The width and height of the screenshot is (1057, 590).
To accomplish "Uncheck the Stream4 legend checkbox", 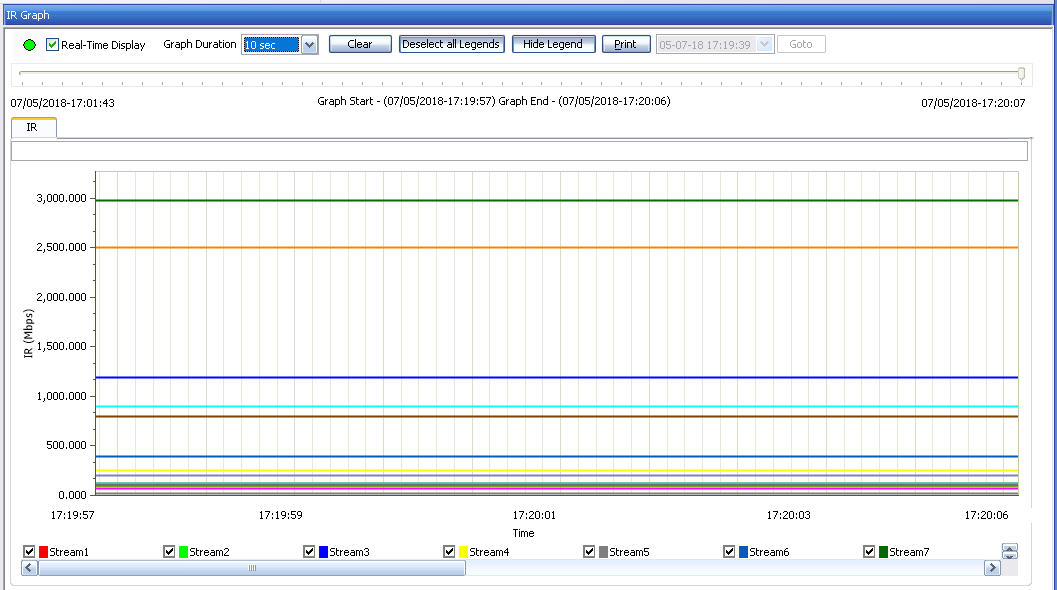I will click(449, 552).
